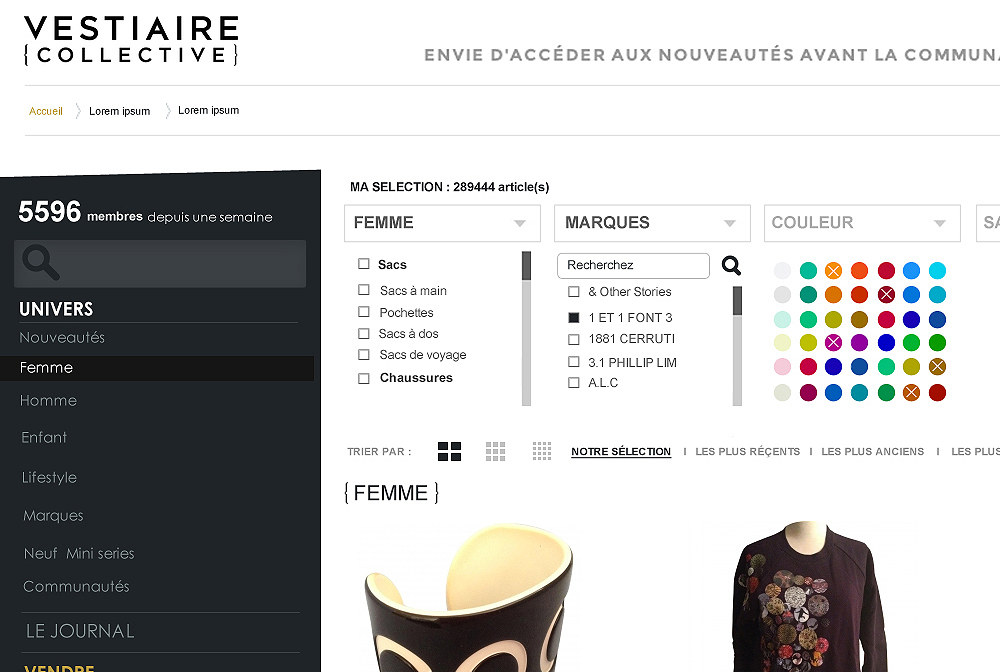Image resolution: width=1000 pixels, height=672 pixels.
Task: Check the Pochettes checkbox
Action: (x=364, y=312)
